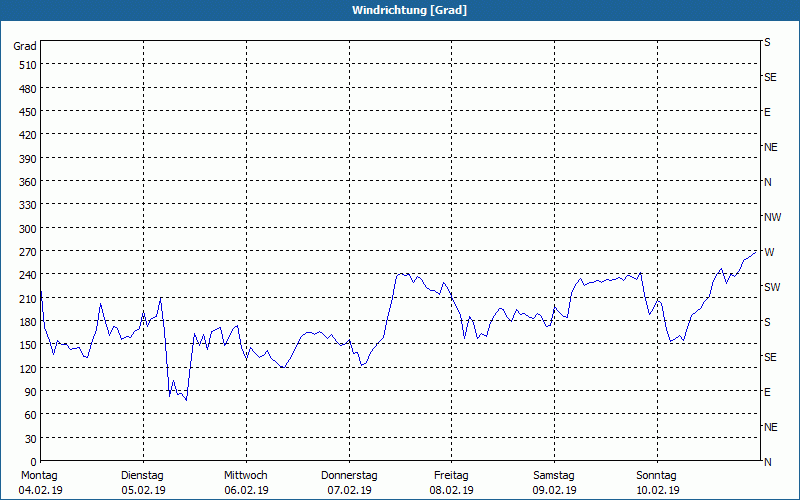Image resolution: width=800 pixels, height=500 pixels.
Task: Click the 'NW' compass label
Action: 772,217
